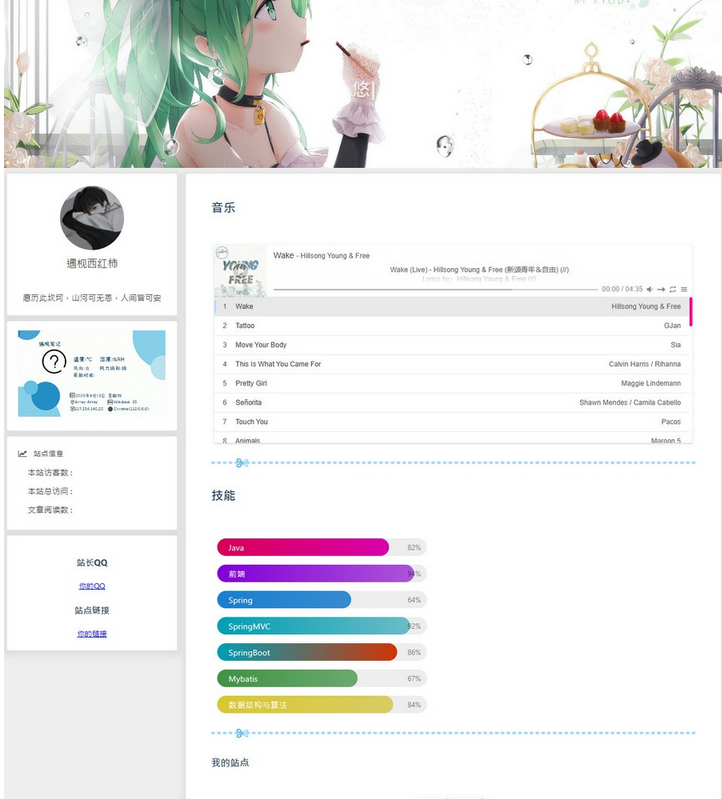The height and width of the screenshot is (799, 722).
Task: Click the question mark weather icon
Action: tap(54, 362)
